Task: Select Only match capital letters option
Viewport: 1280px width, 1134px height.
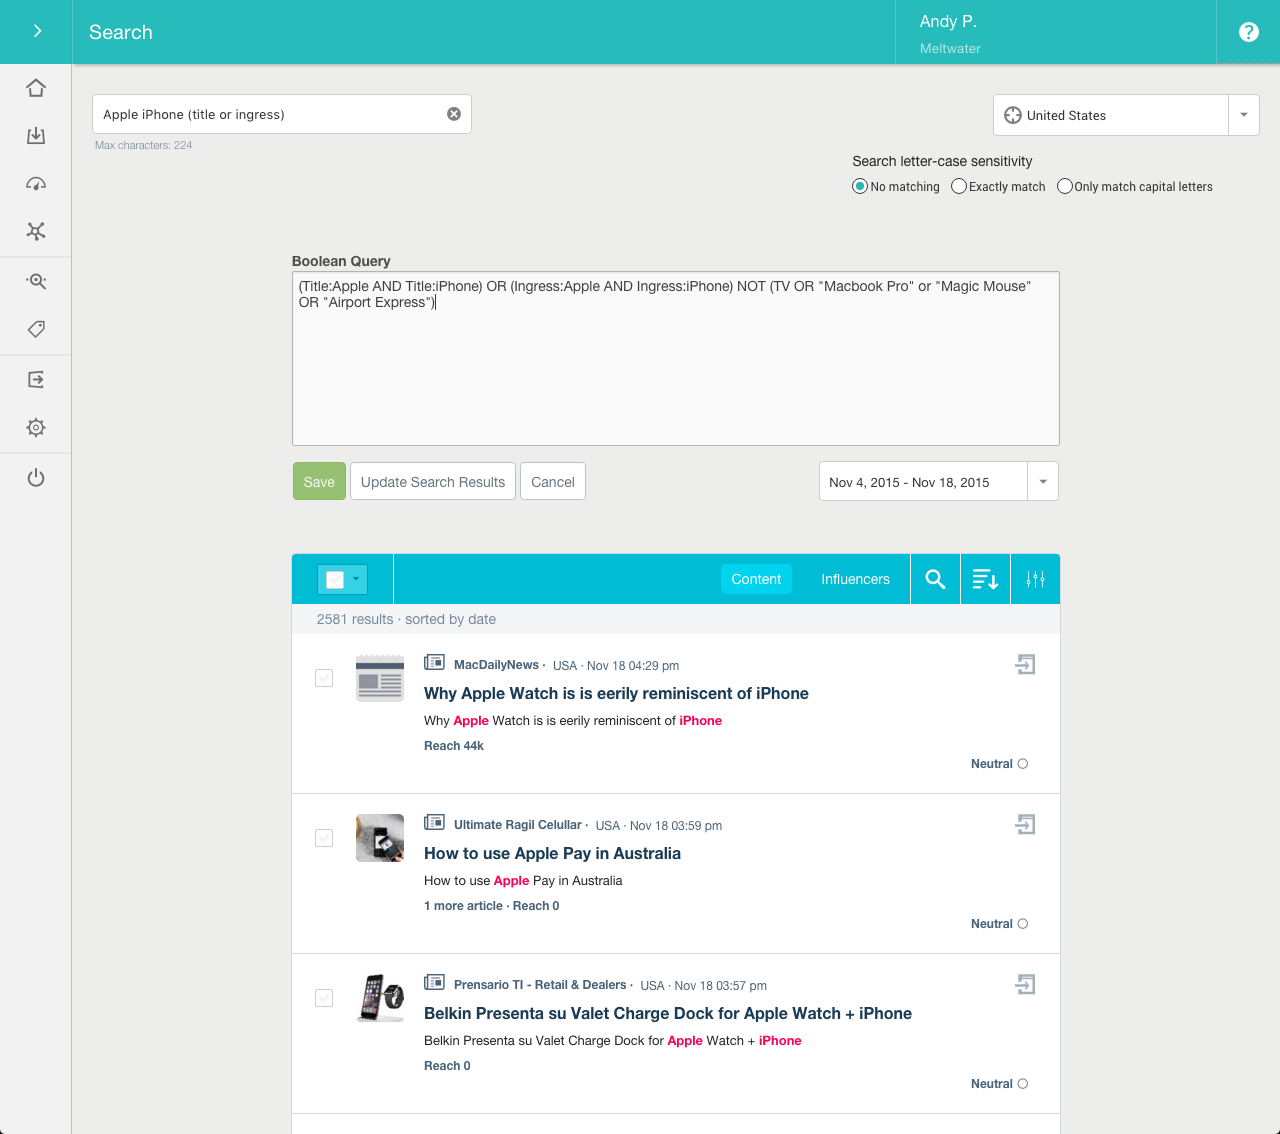Action: point(1065,186)
